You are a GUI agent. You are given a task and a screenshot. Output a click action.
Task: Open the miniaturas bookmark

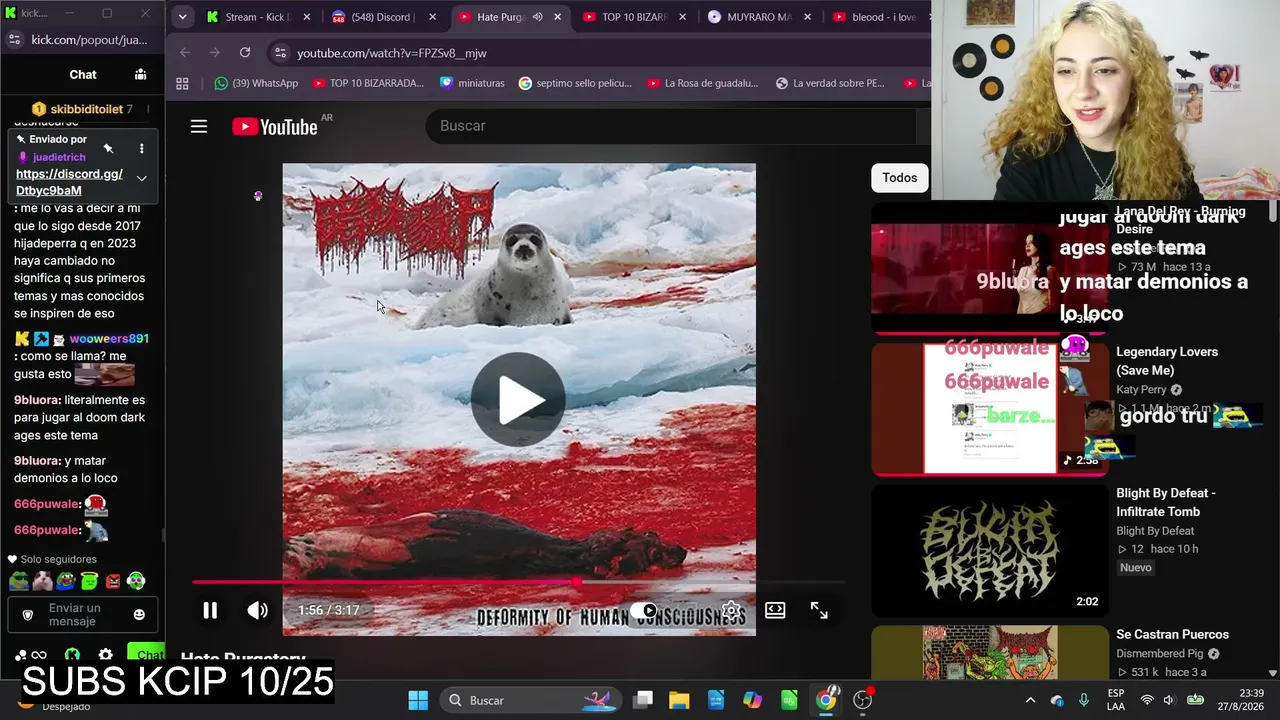click(x=472, y=83)
